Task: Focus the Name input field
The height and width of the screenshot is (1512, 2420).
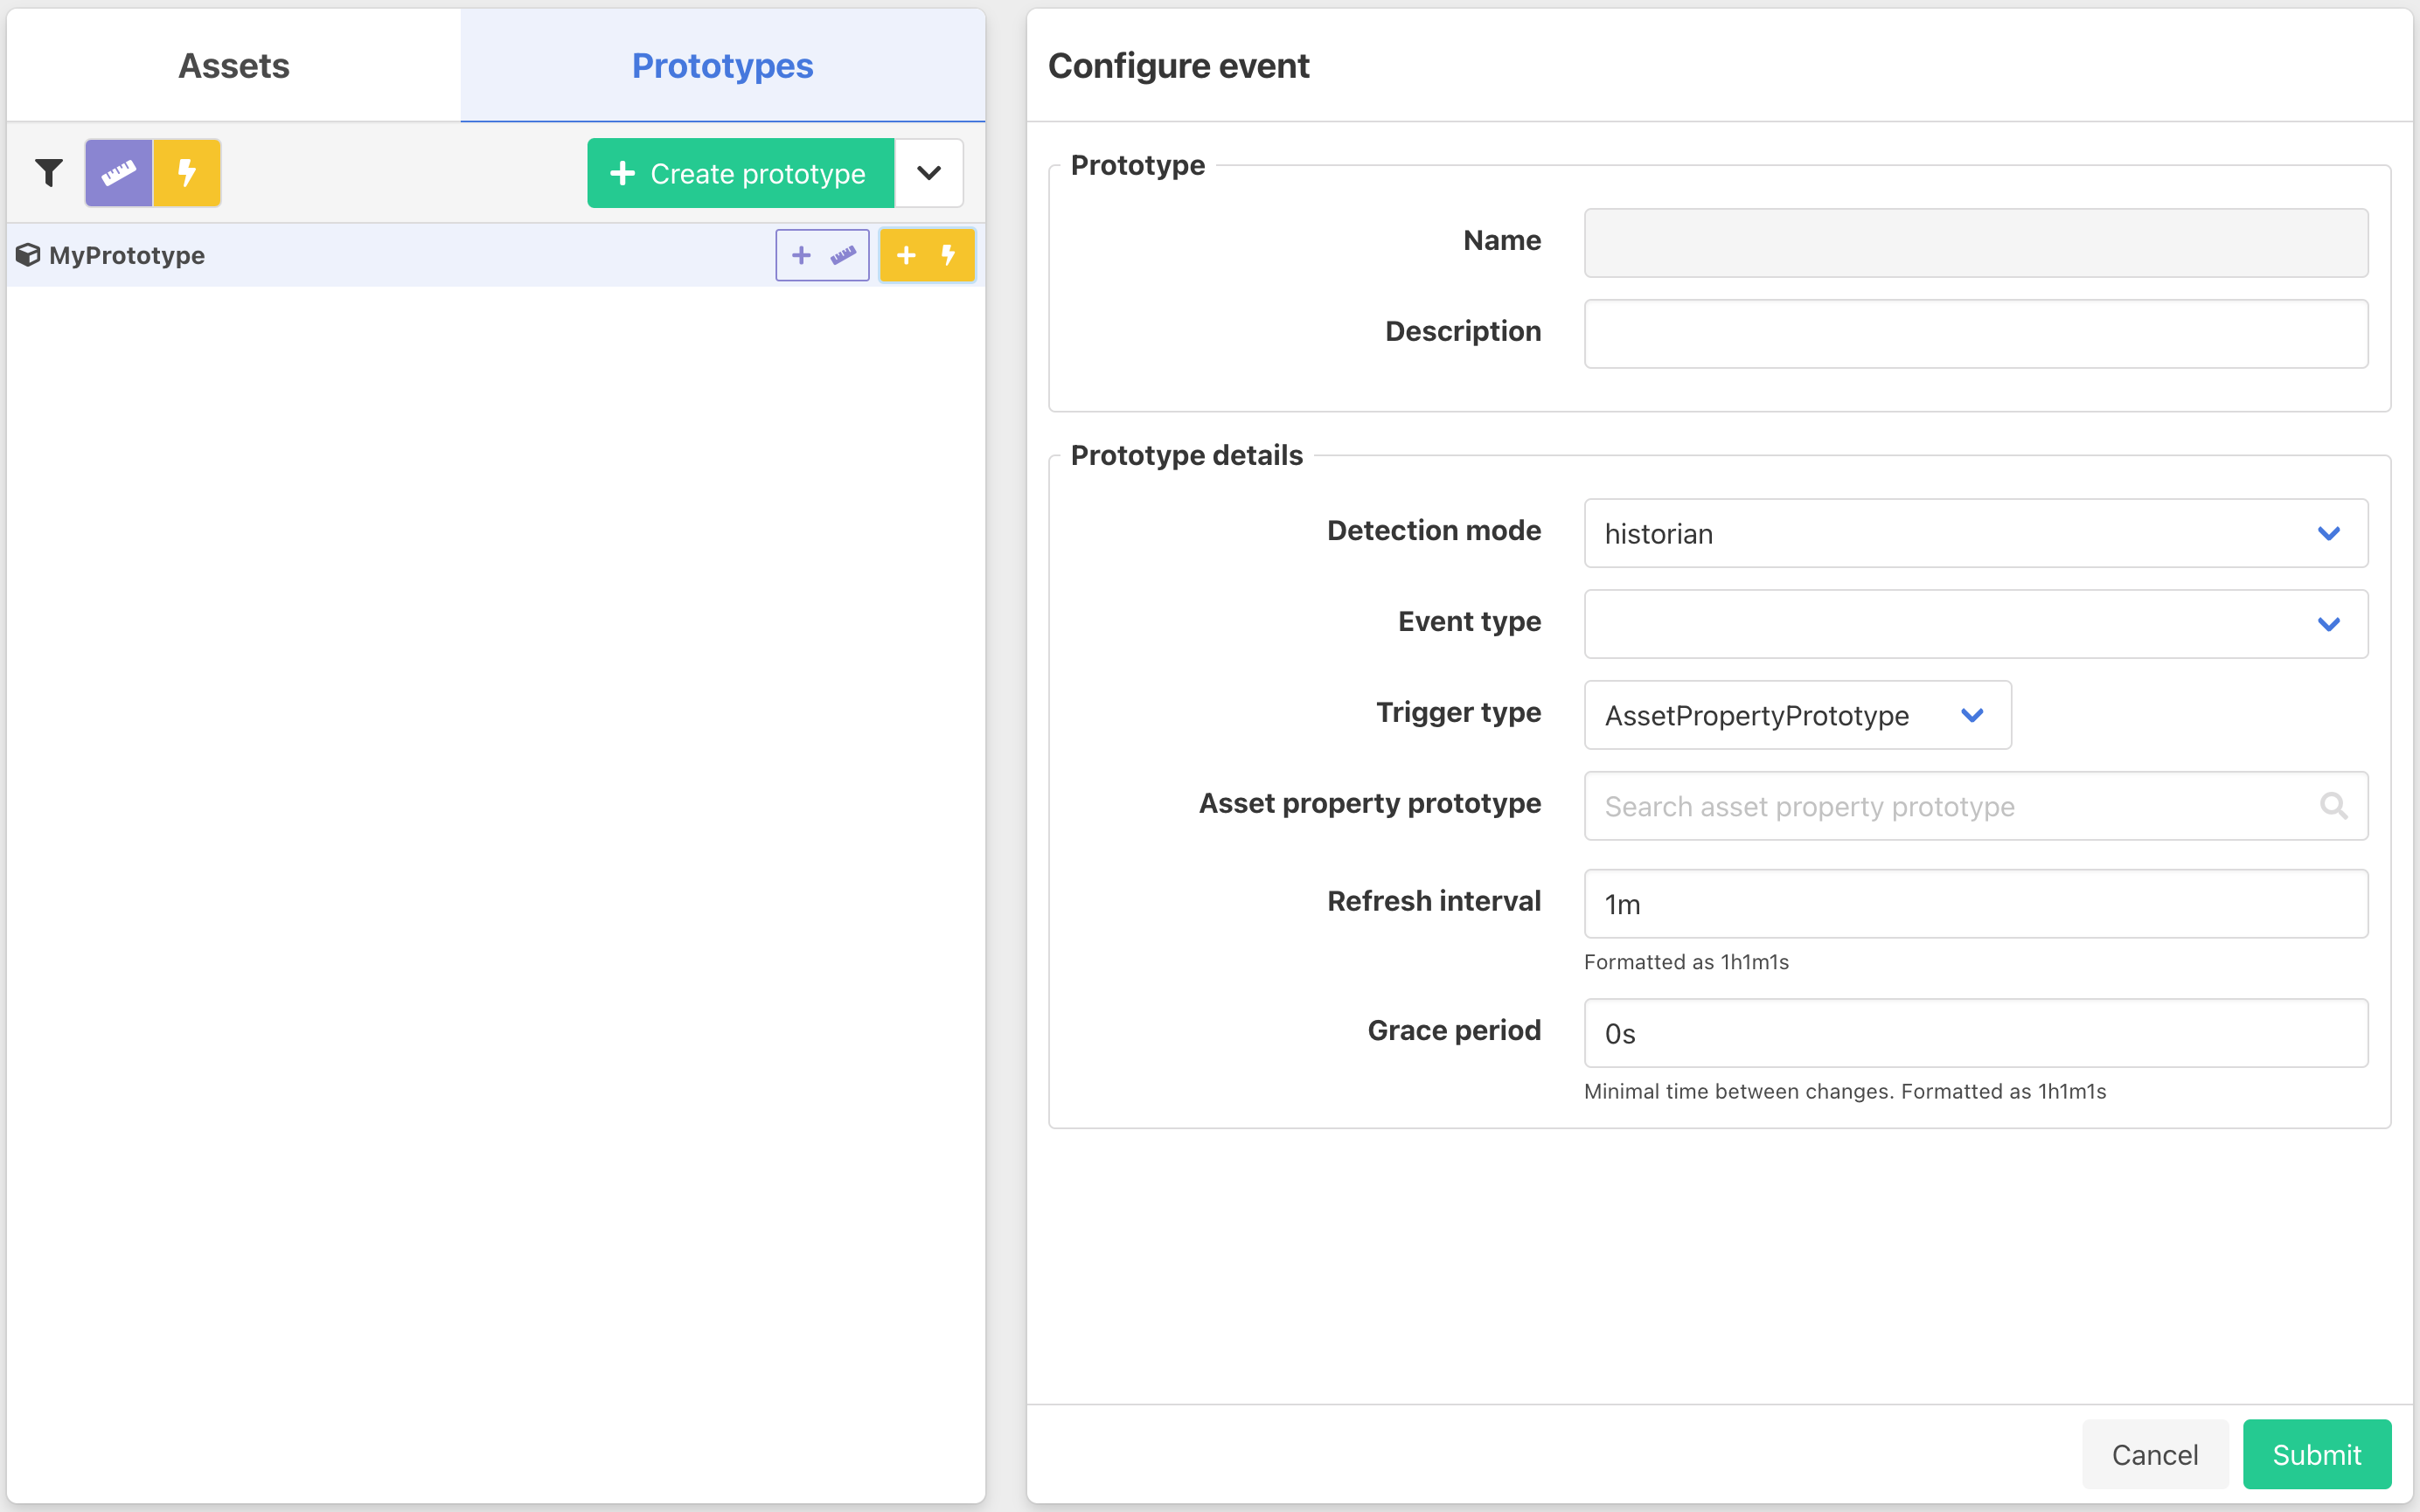Action: [1976, 242]
